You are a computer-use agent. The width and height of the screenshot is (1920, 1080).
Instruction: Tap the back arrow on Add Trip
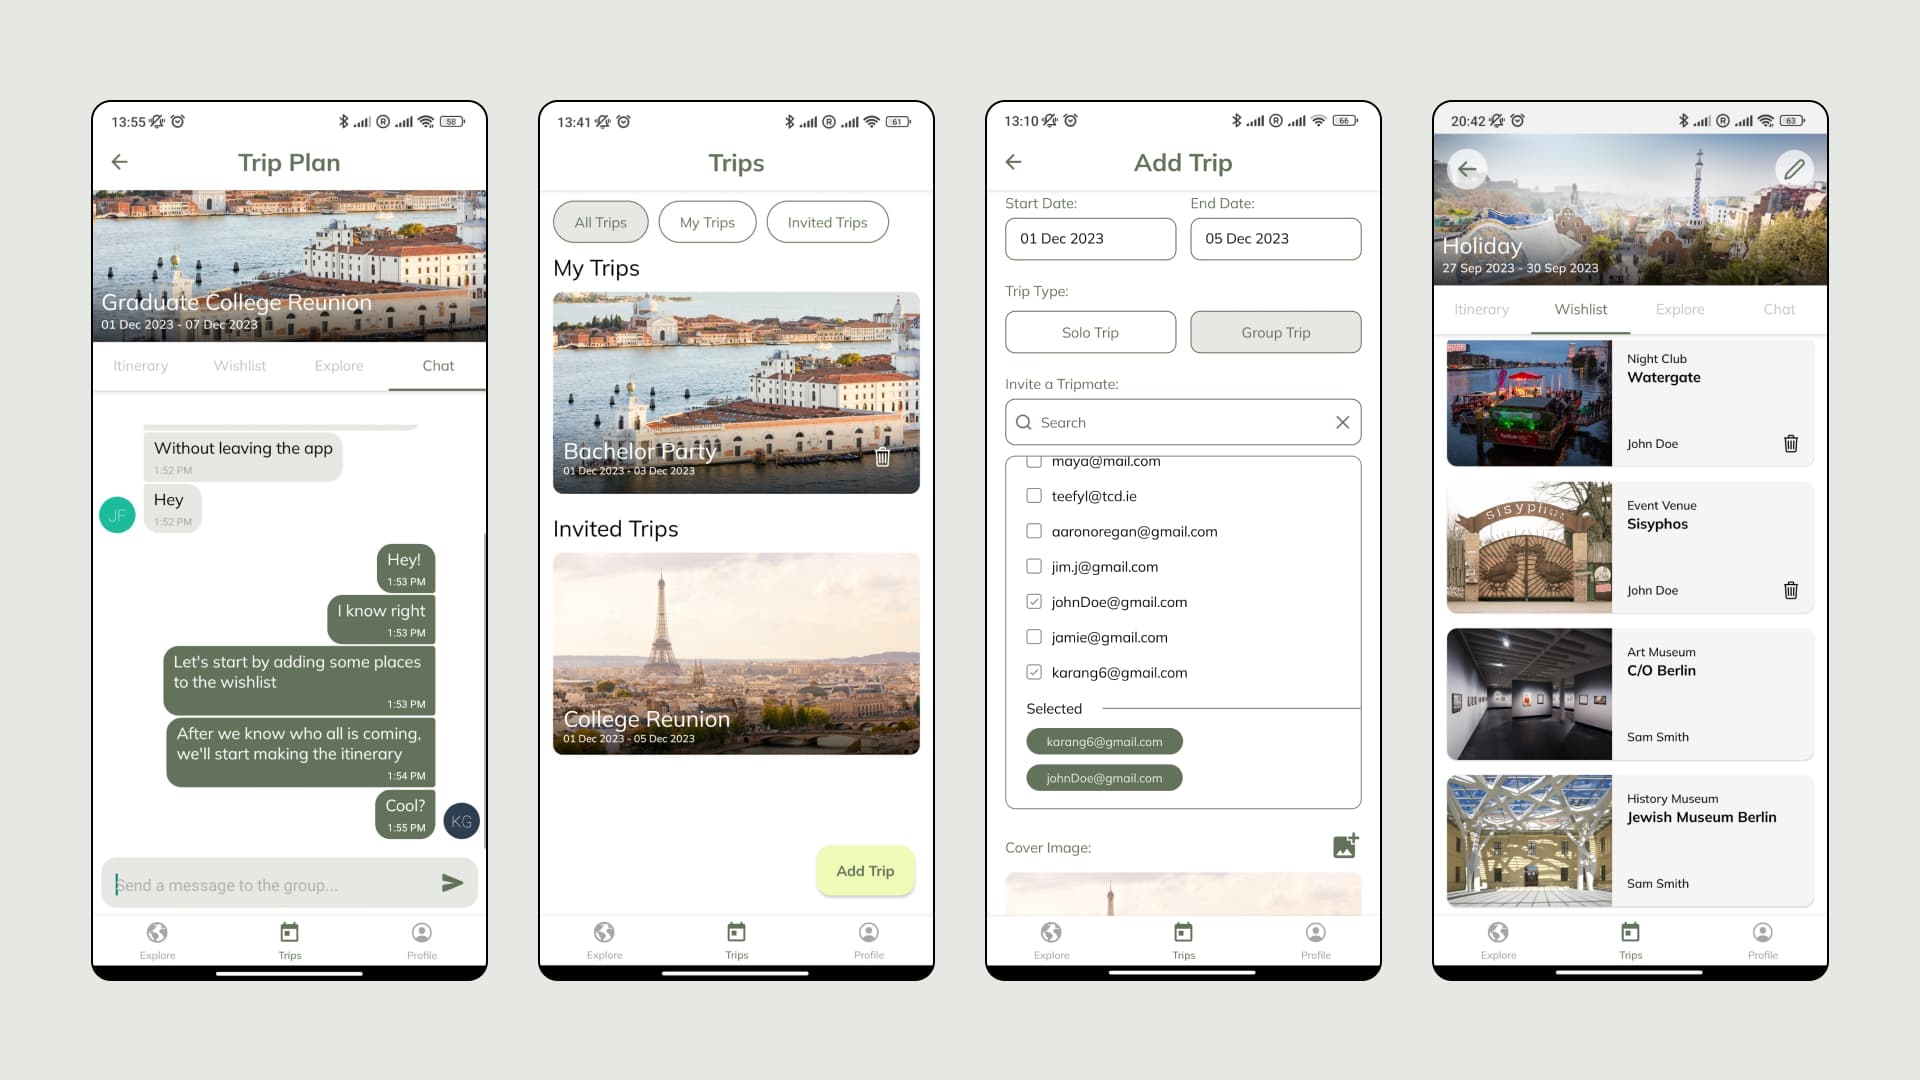point(1014,161)
